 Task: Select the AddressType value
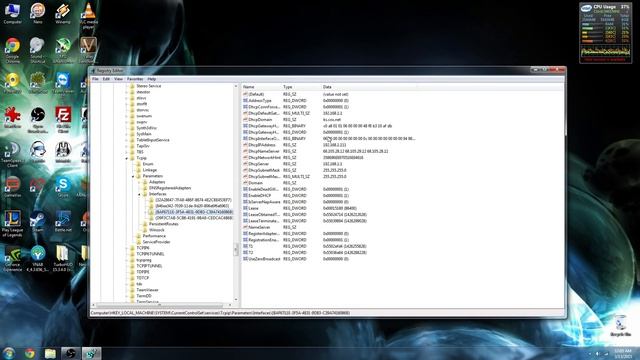point(260,100)
